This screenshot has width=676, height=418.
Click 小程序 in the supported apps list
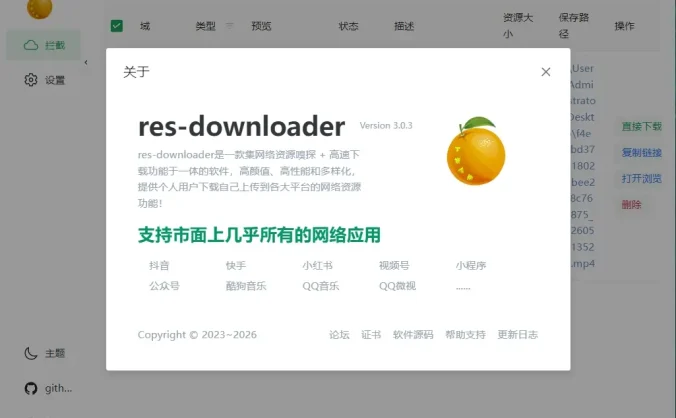click(x=471, y=265)
